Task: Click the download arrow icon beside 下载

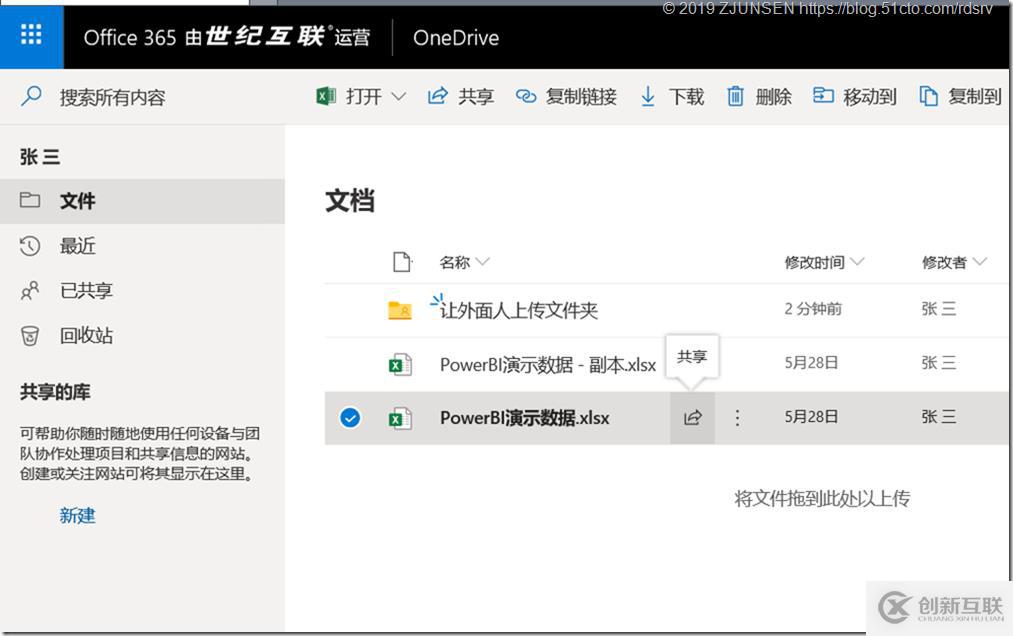Action: 647,96
